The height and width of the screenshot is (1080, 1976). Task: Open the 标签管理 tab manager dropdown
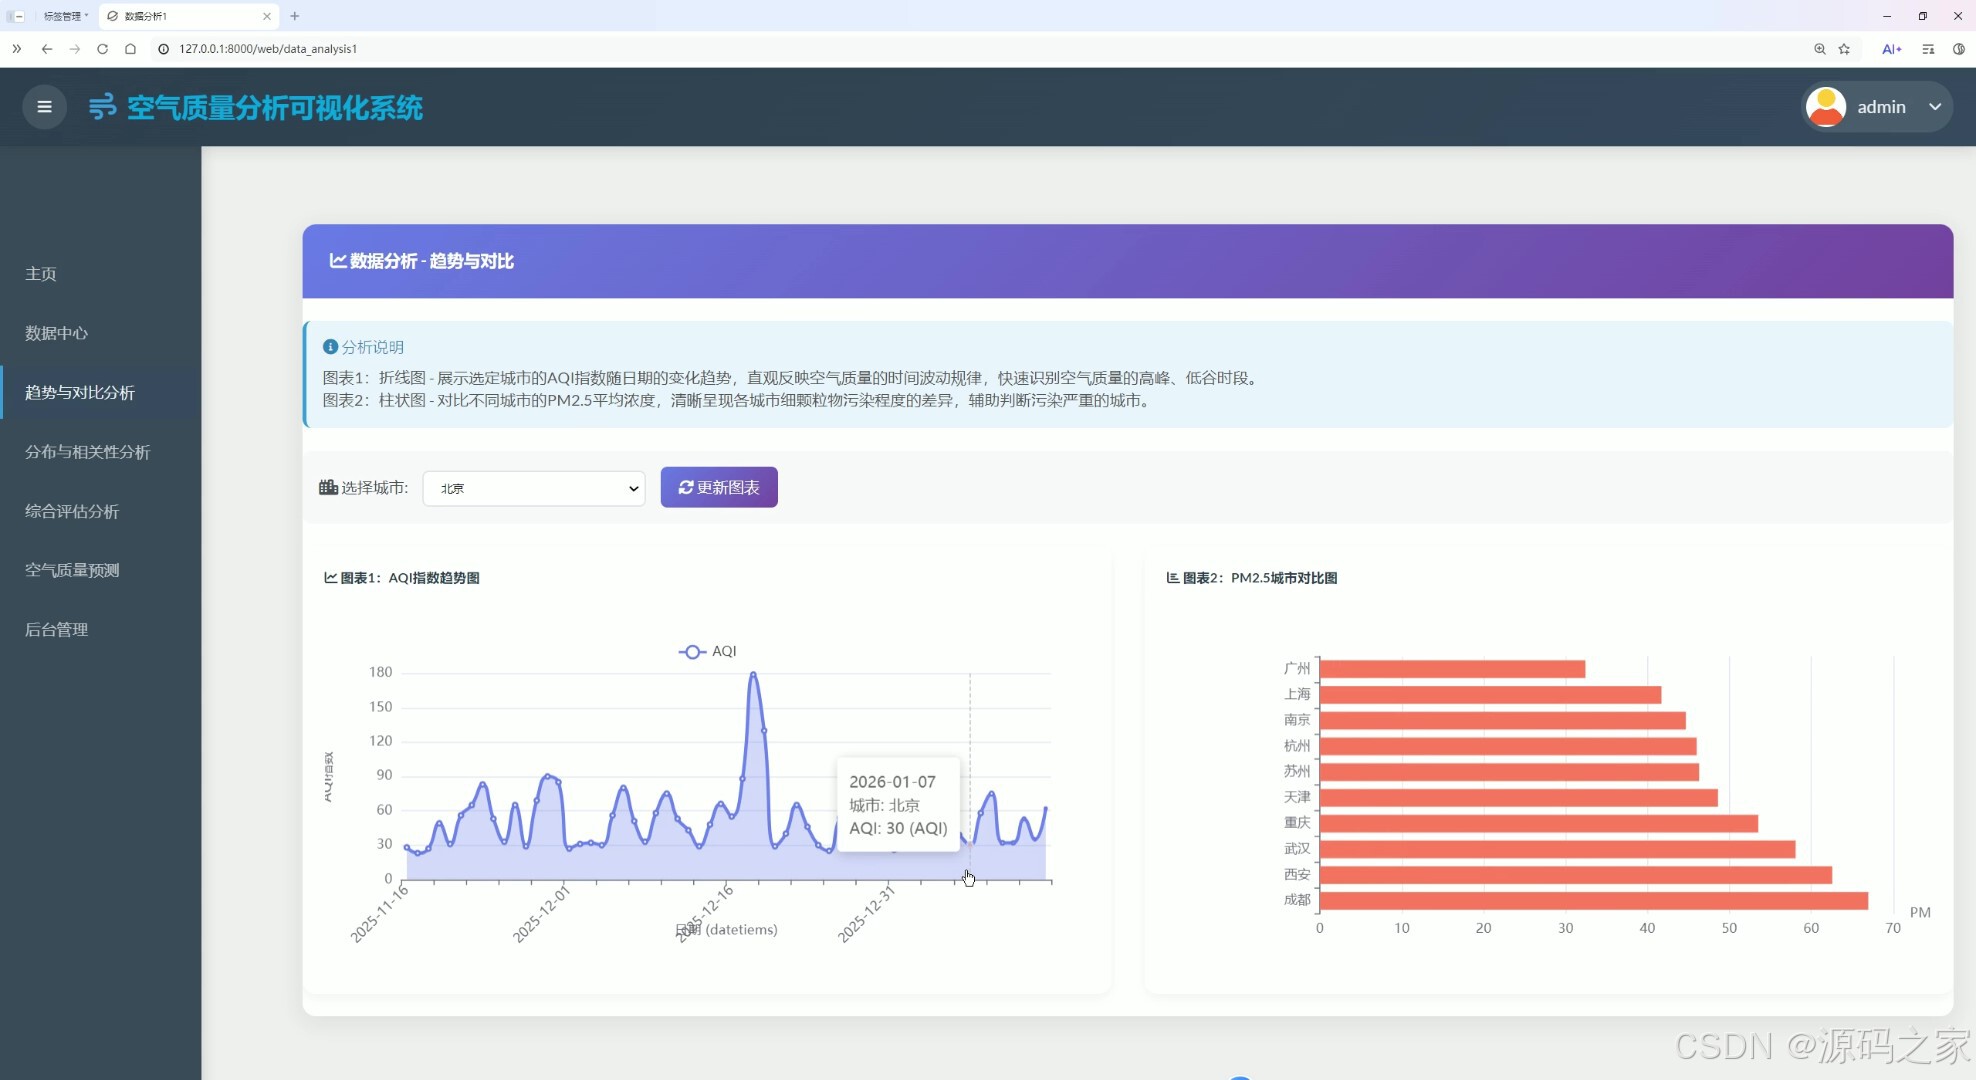coord(65,16)
